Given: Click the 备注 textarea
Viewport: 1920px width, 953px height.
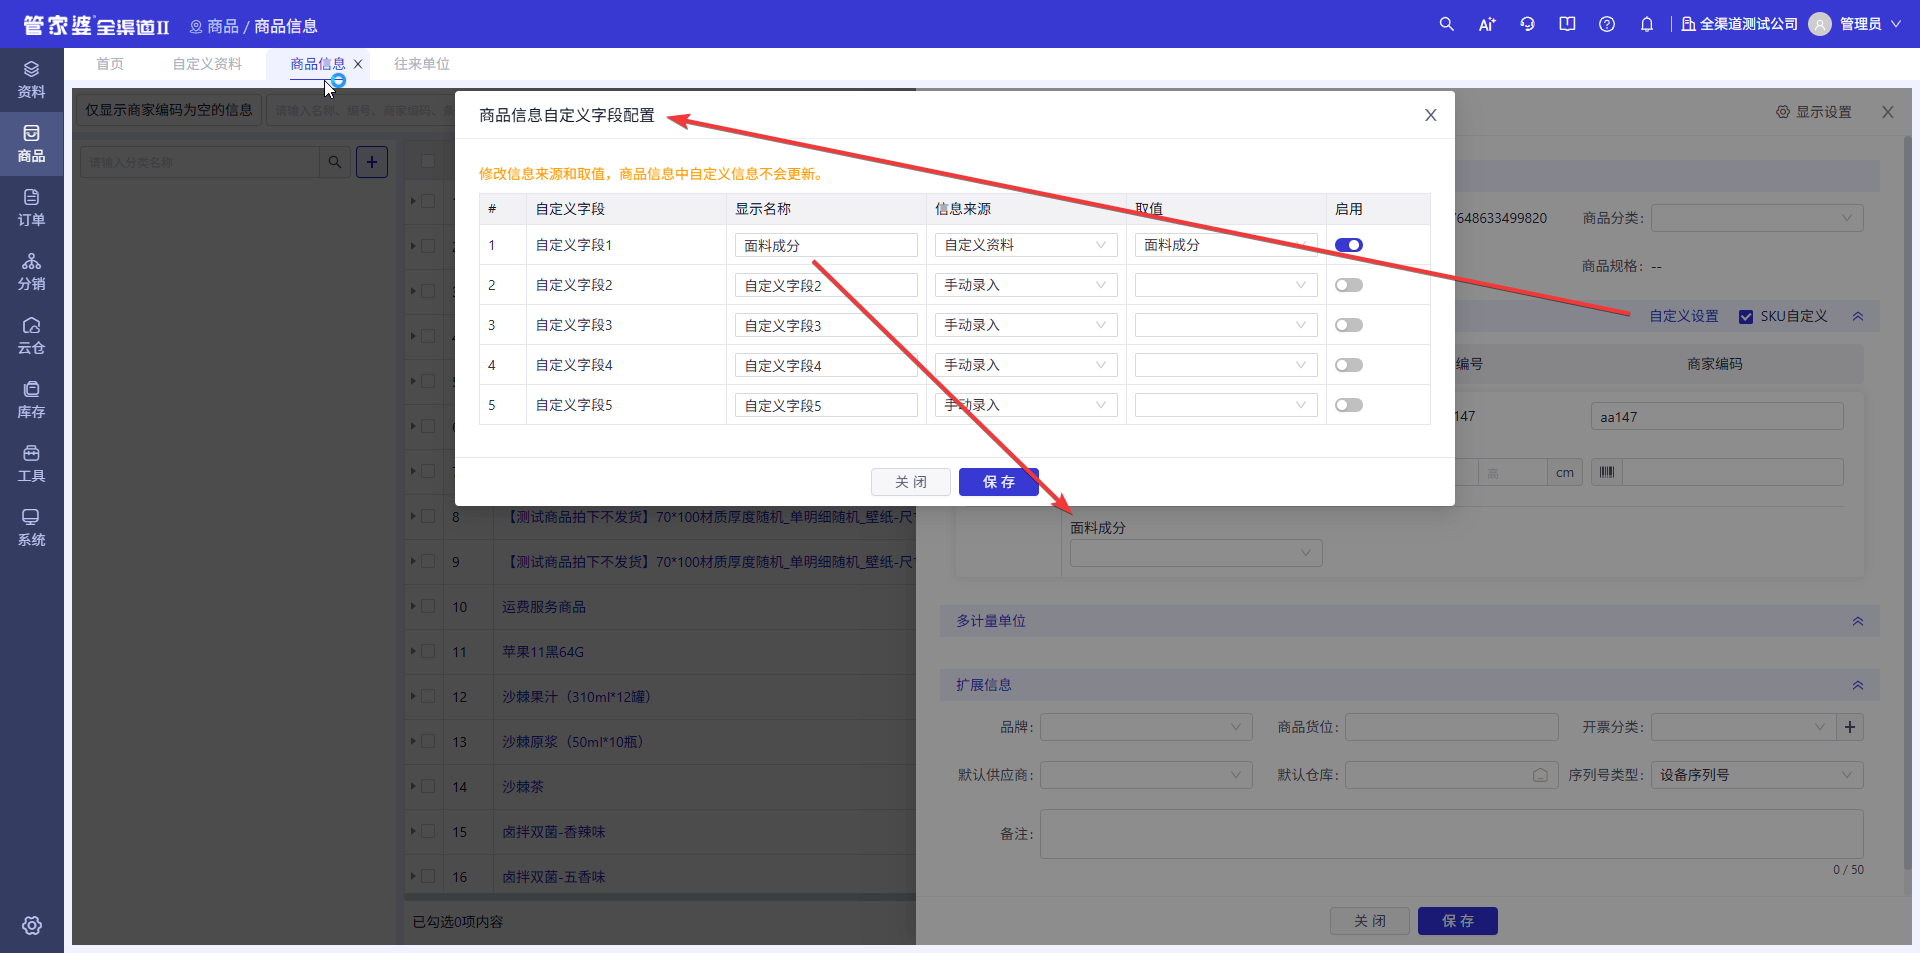Looking at the screenshot, I should pyautogui.click(x=1452, y=834).
